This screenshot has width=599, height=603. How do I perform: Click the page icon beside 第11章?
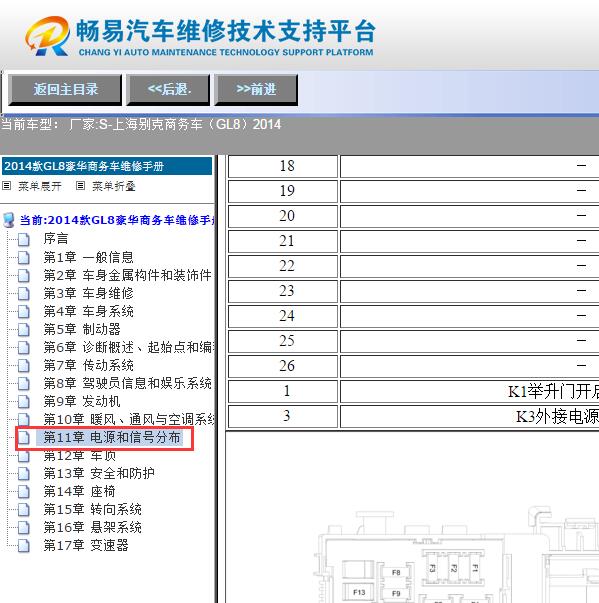click(x=23, y=438)
